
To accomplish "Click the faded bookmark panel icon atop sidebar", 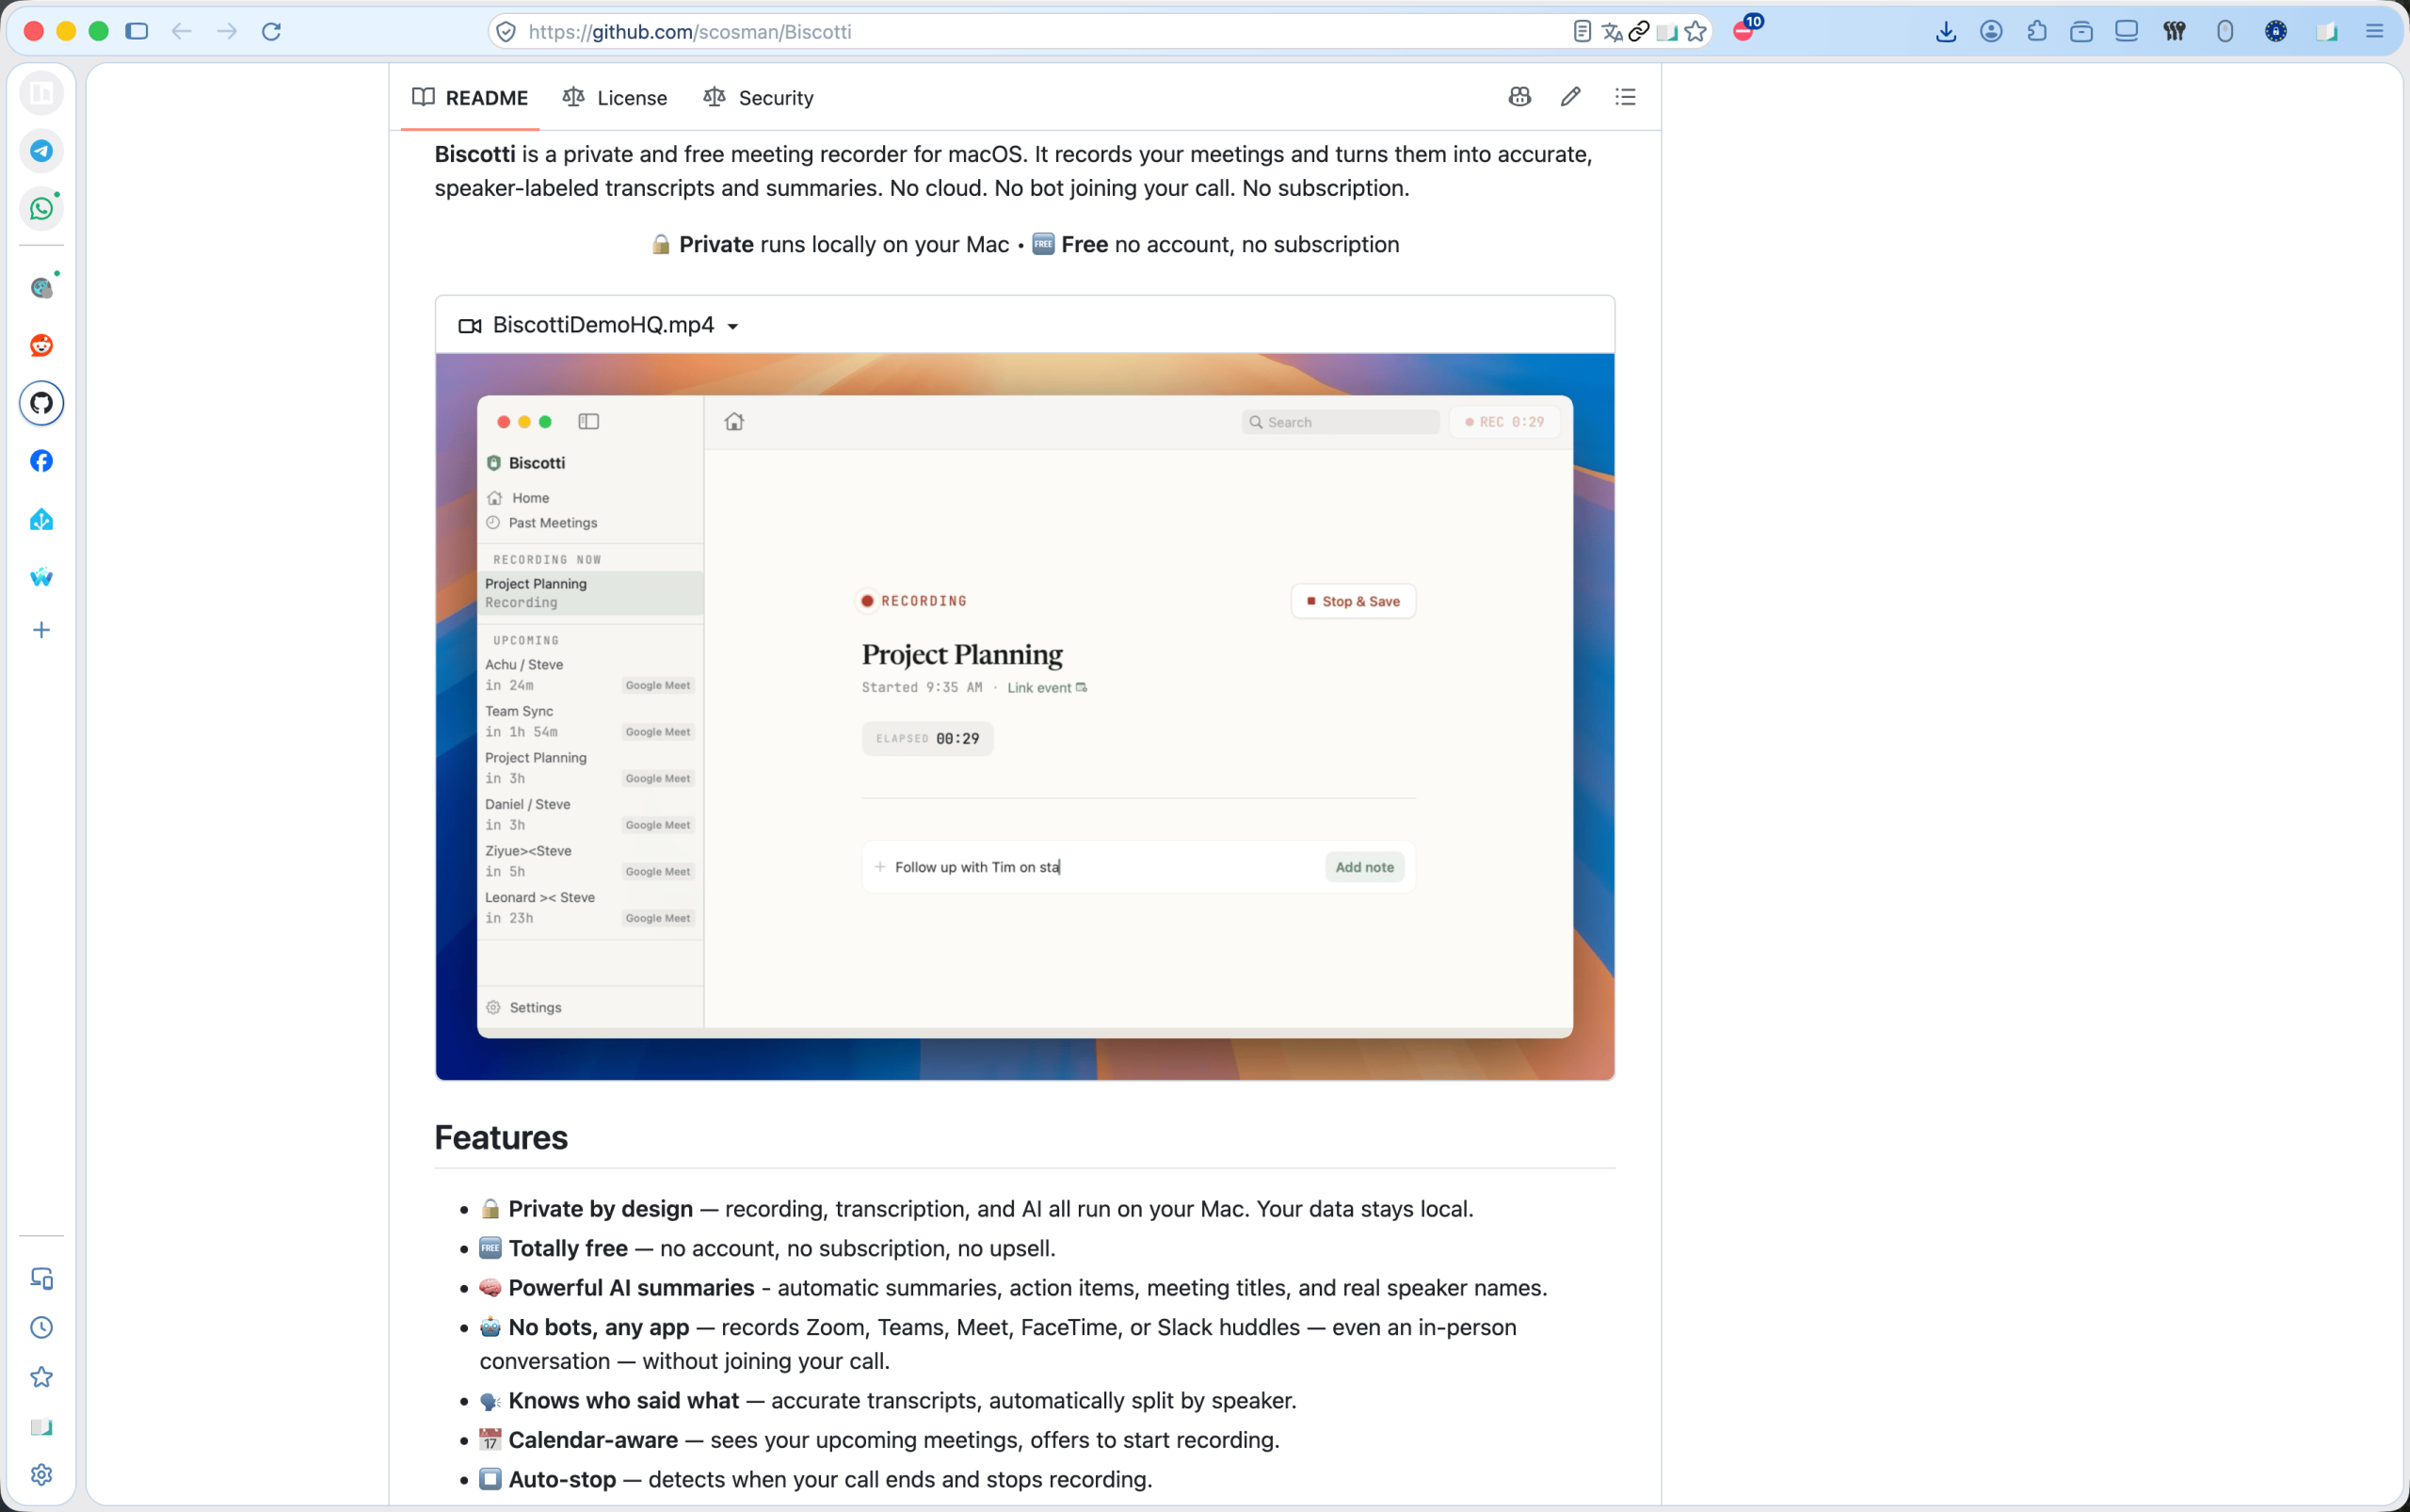I will pyautogui.click(x=41, y=93).
